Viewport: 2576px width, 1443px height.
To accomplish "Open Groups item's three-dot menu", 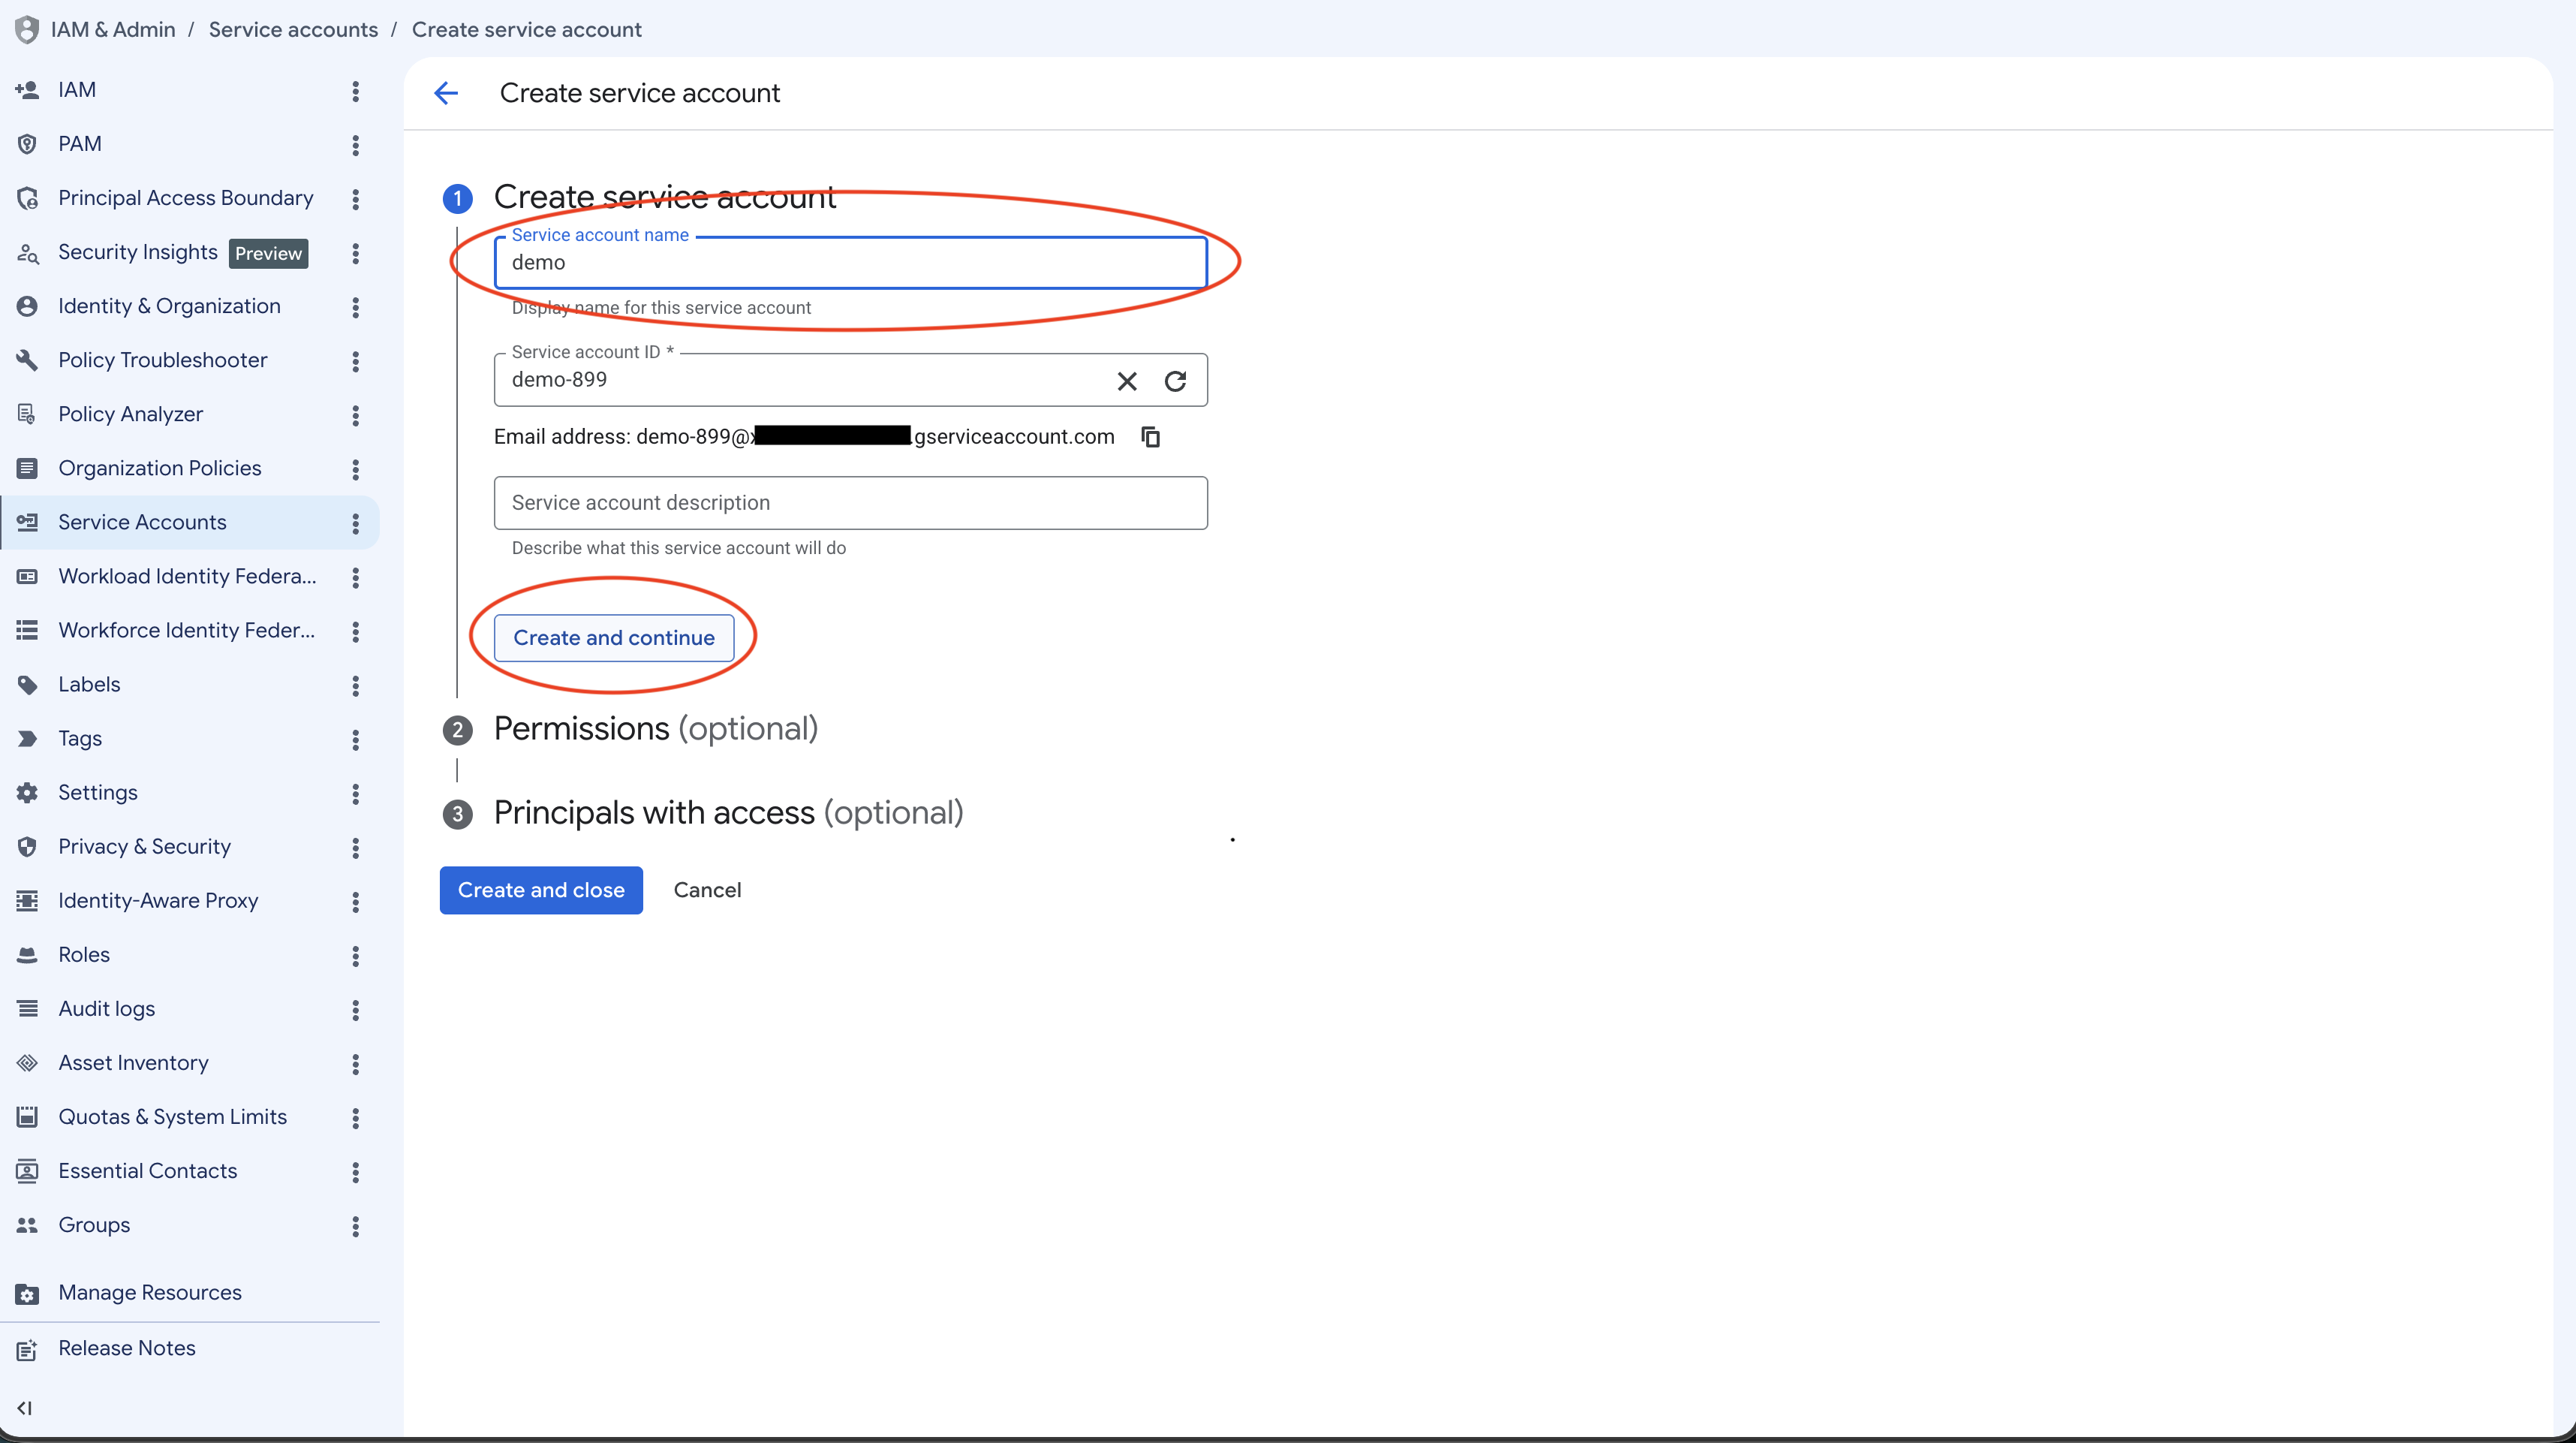I will pyautogui.click(x=355, y=1226).
